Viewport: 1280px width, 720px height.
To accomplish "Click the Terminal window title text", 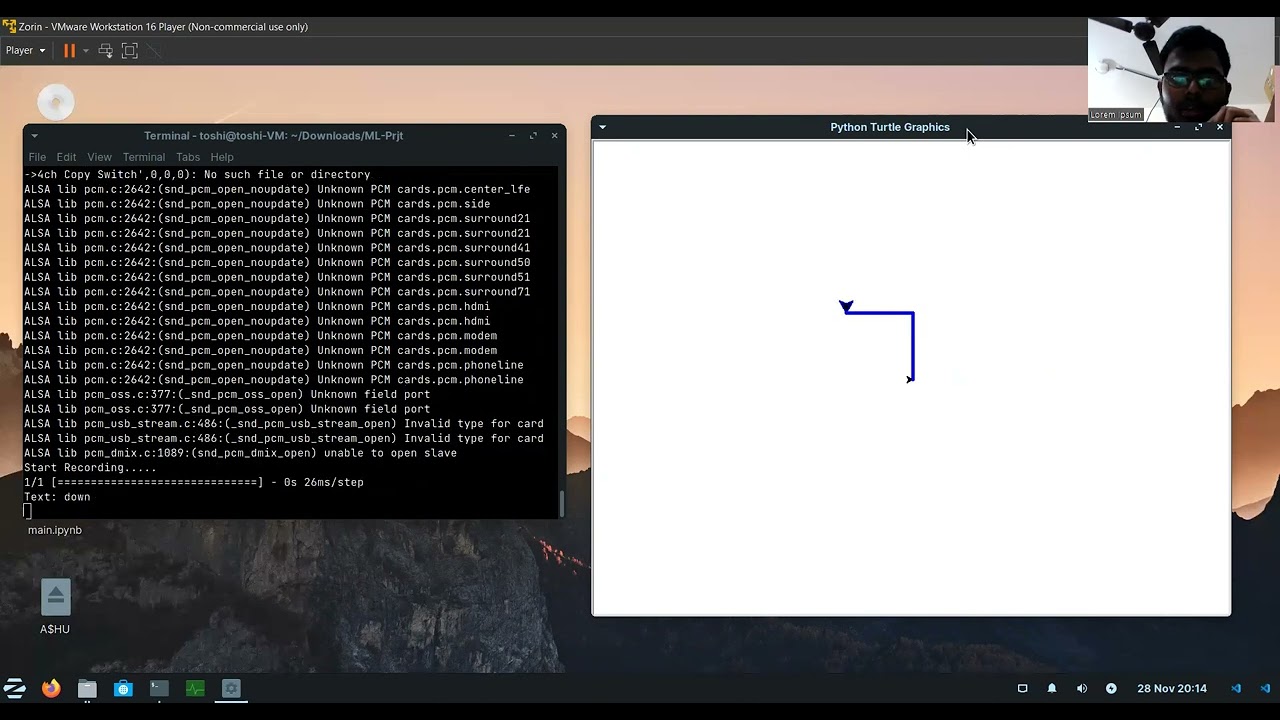I will coord(273,136).
